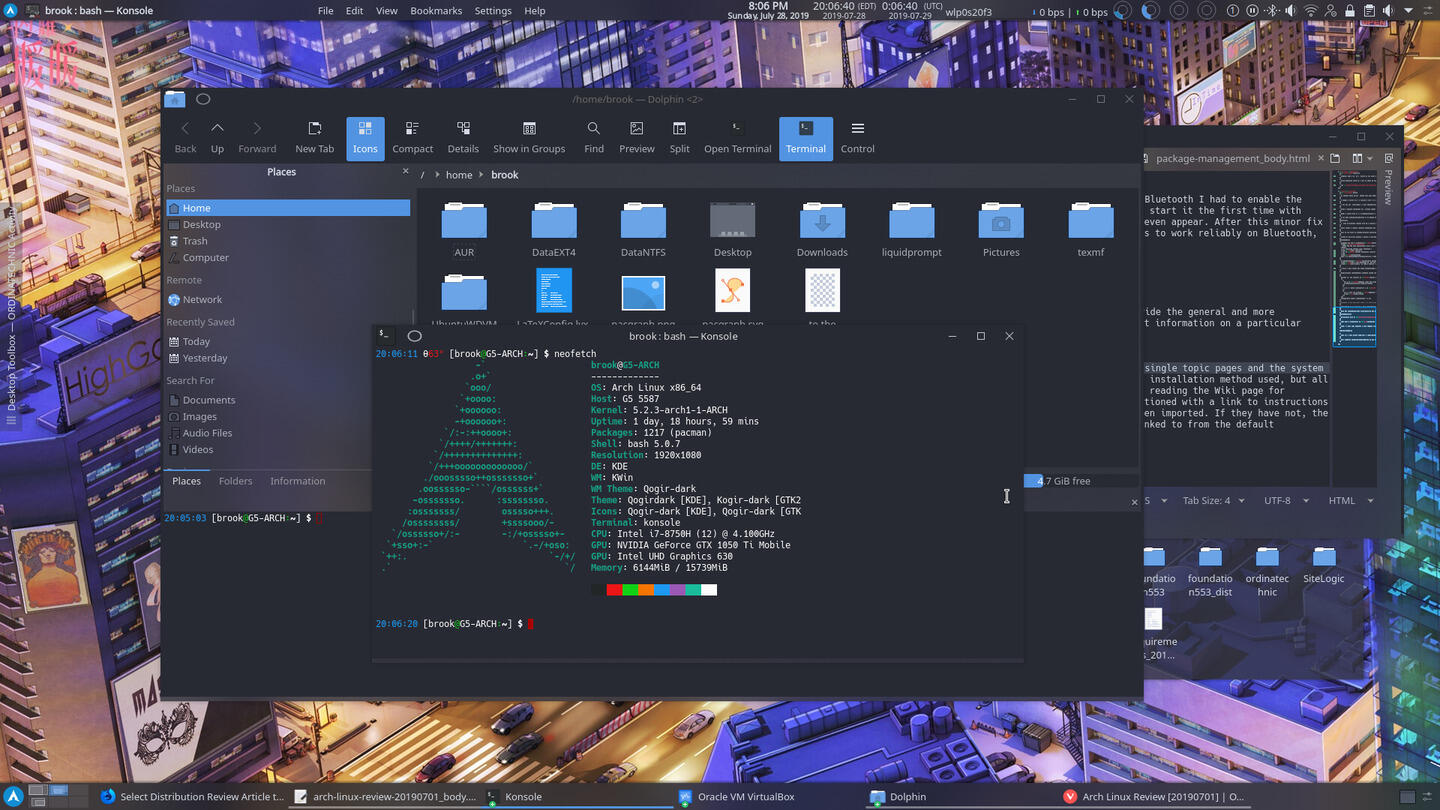This screenshot has height=810, width=1440.
Task: Open Konsole File menu
Action: (x=326, y=11)
